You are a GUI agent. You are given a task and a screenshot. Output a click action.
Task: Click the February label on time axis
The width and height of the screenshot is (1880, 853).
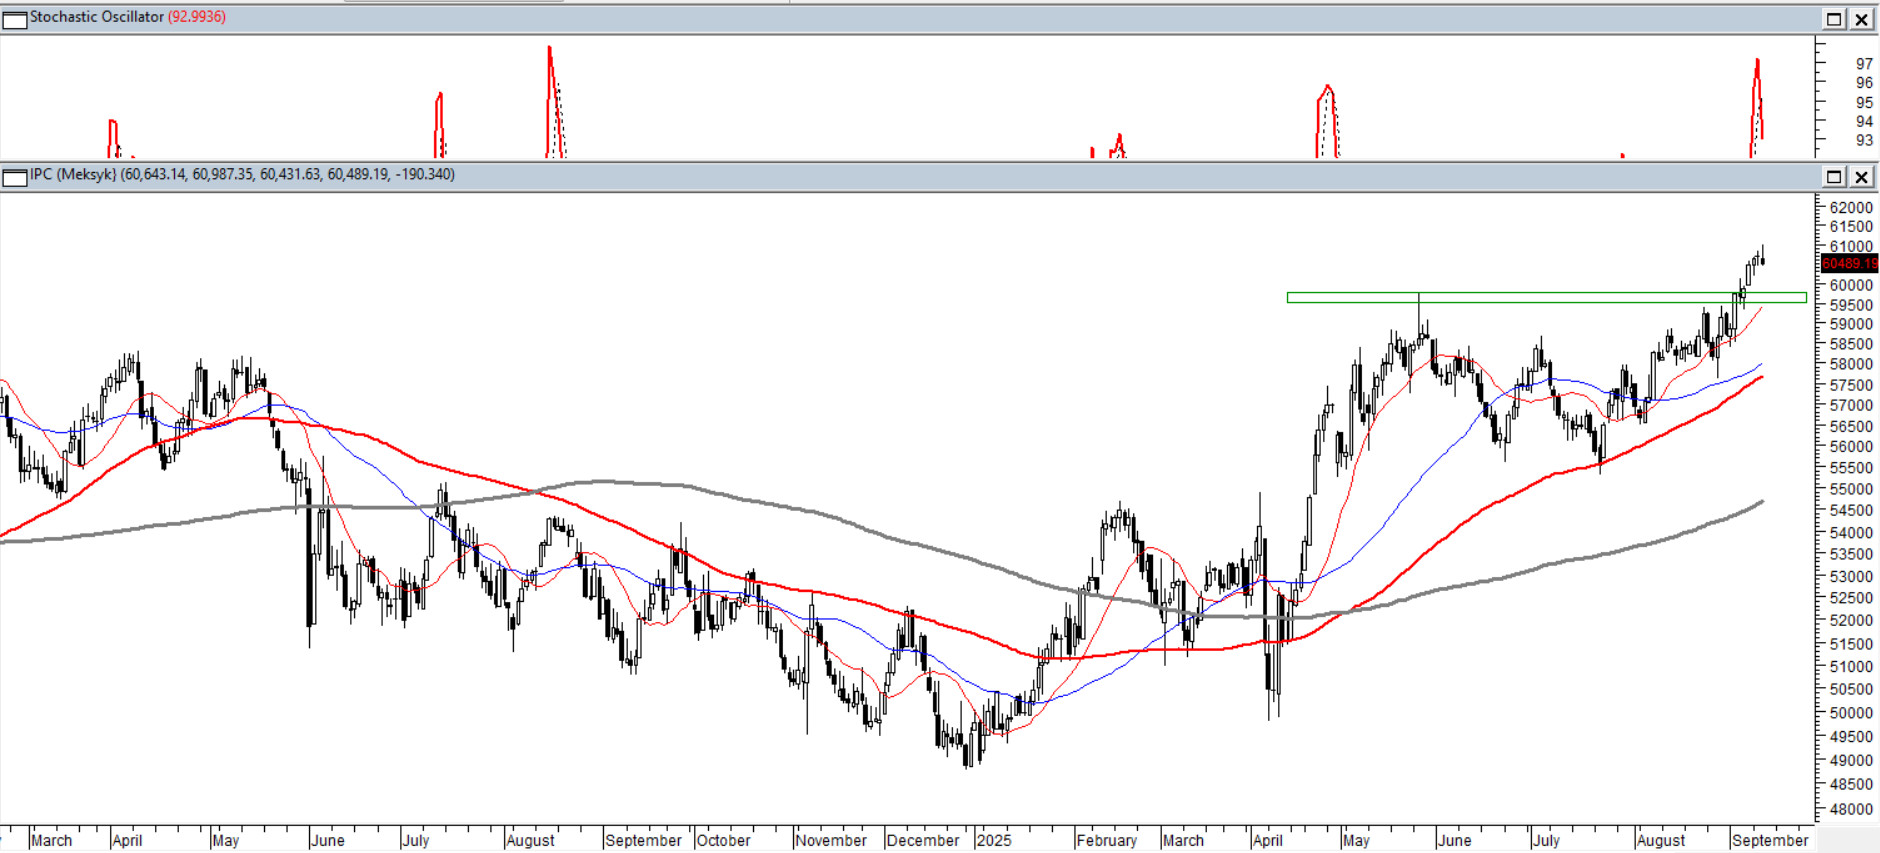pos(1106,840)
